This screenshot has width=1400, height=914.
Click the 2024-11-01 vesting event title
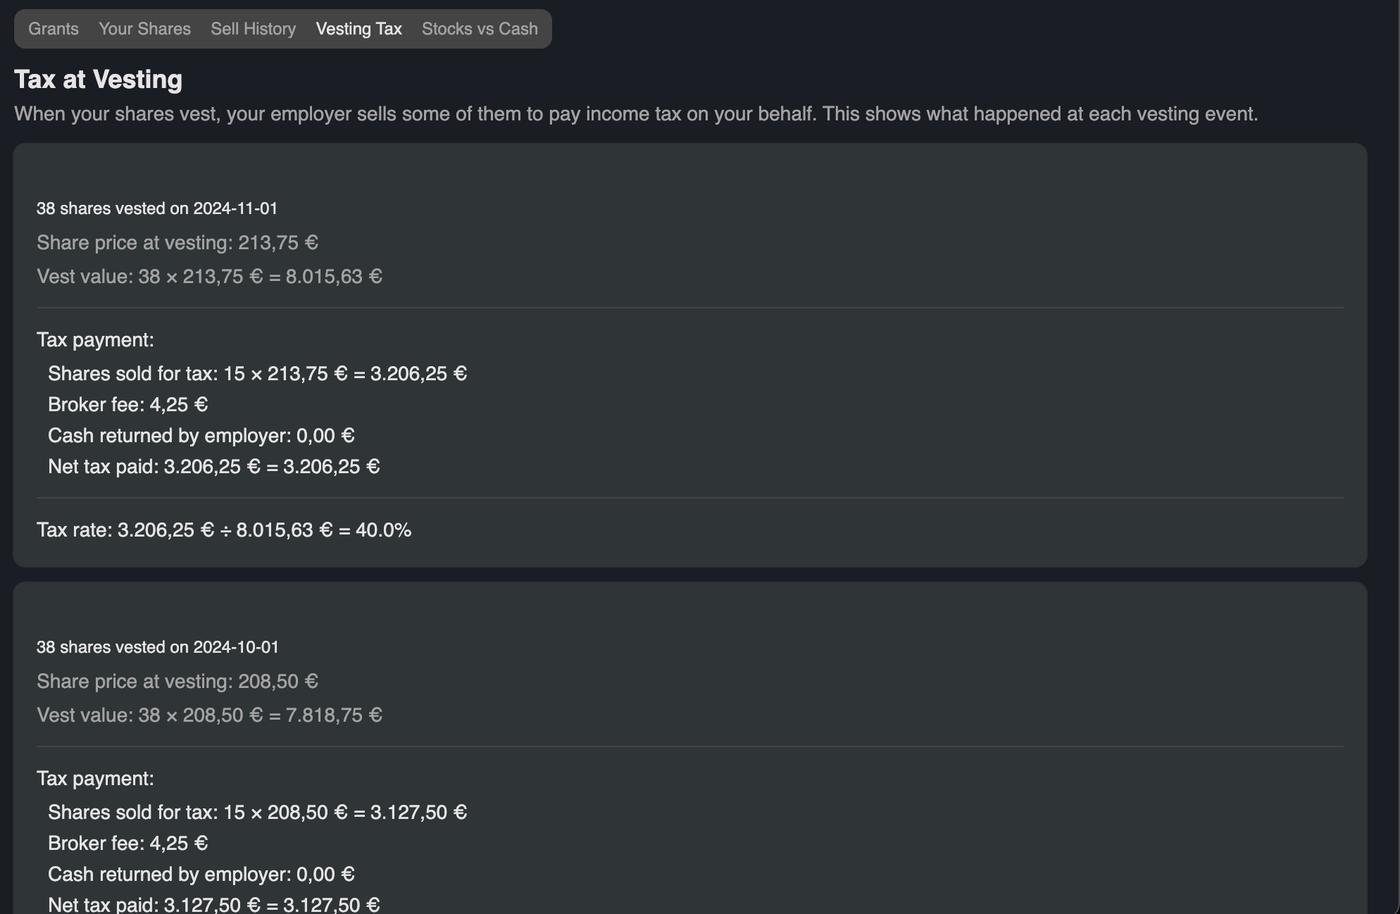point(157,209)
